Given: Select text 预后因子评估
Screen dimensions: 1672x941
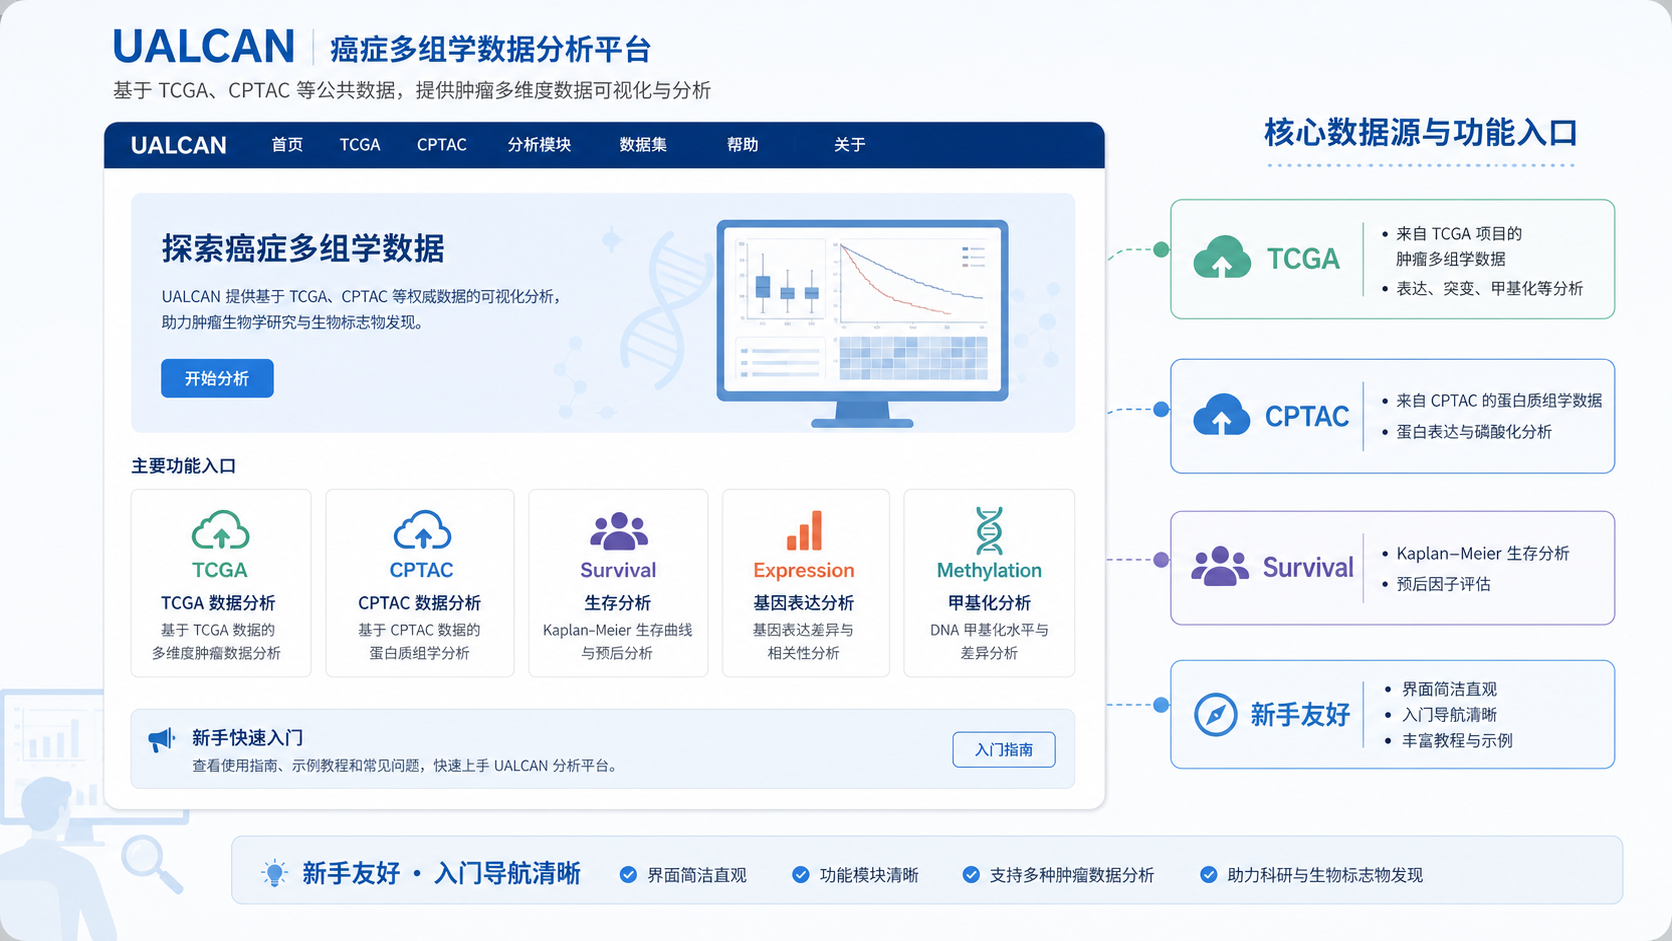Looking at the screenshot, I should pyautogui.click(x=1443, y=584).
